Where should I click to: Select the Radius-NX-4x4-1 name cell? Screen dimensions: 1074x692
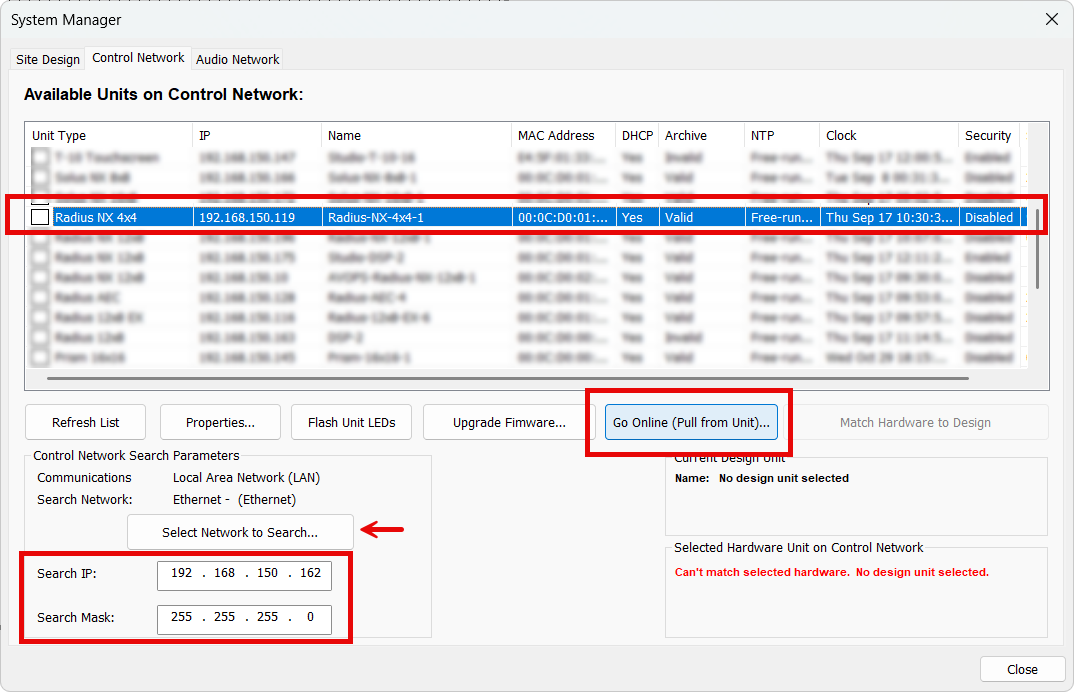(x=417, y=217)
